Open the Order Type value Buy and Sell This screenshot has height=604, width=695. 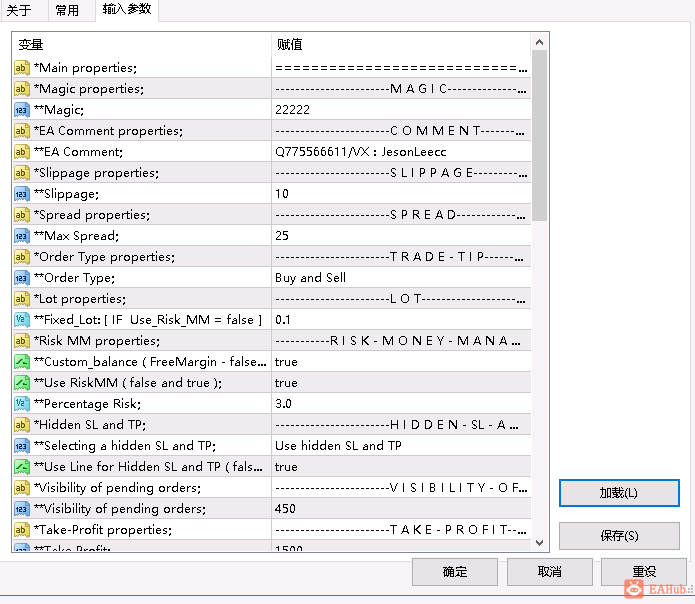401,278
